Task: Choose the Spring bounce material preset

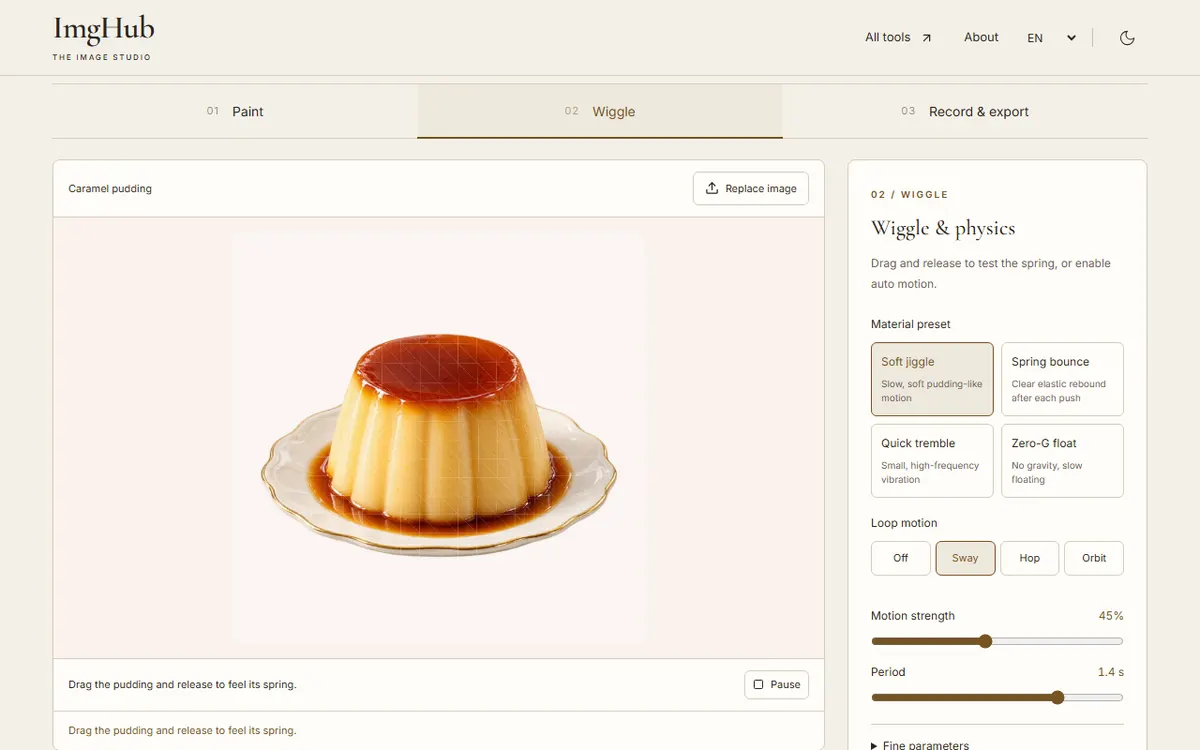Action: click(1062, 379)
